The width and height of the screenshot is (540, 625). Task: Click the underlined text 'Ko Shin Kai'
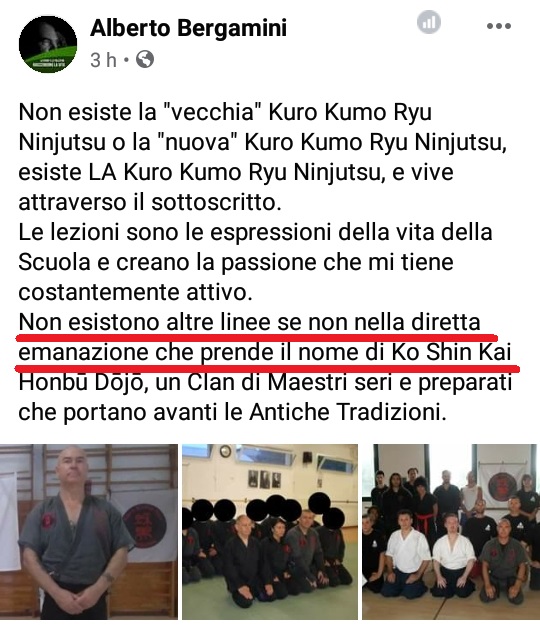click(x=451, y=352)
